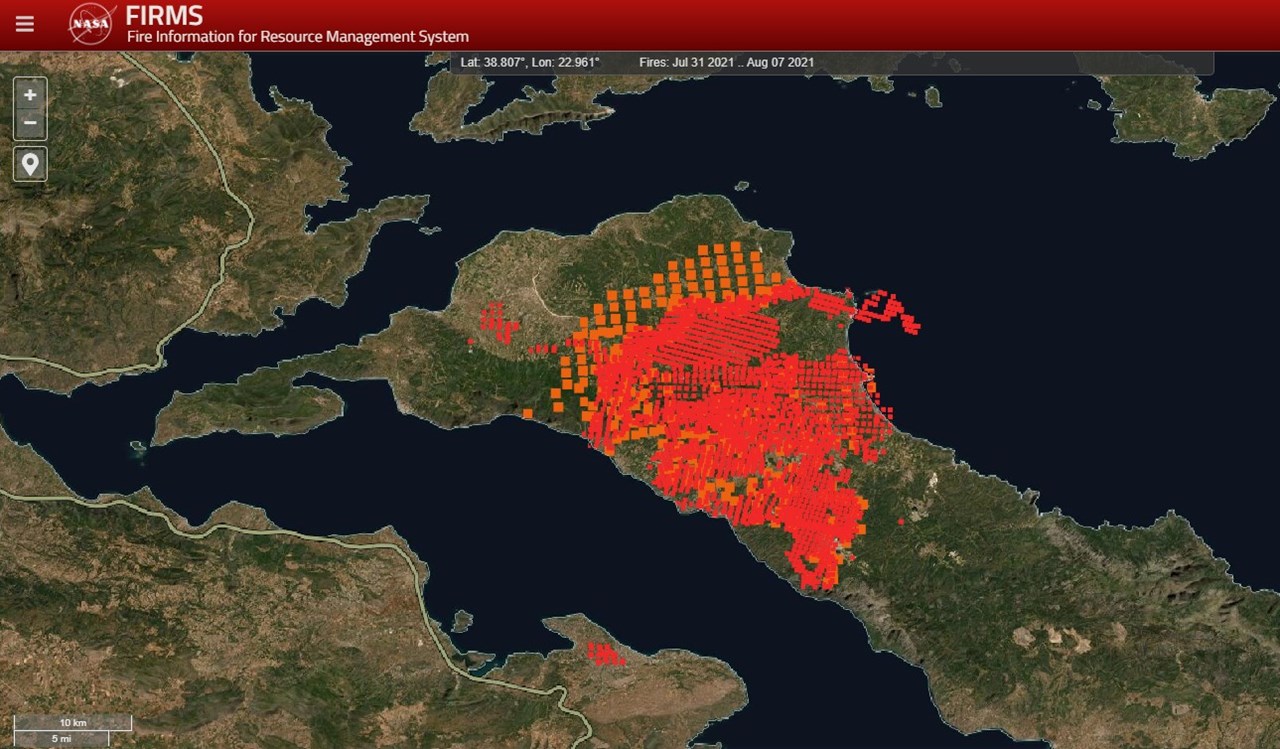Click the NASA logo

pyautogui.click(x=91, y=24)
